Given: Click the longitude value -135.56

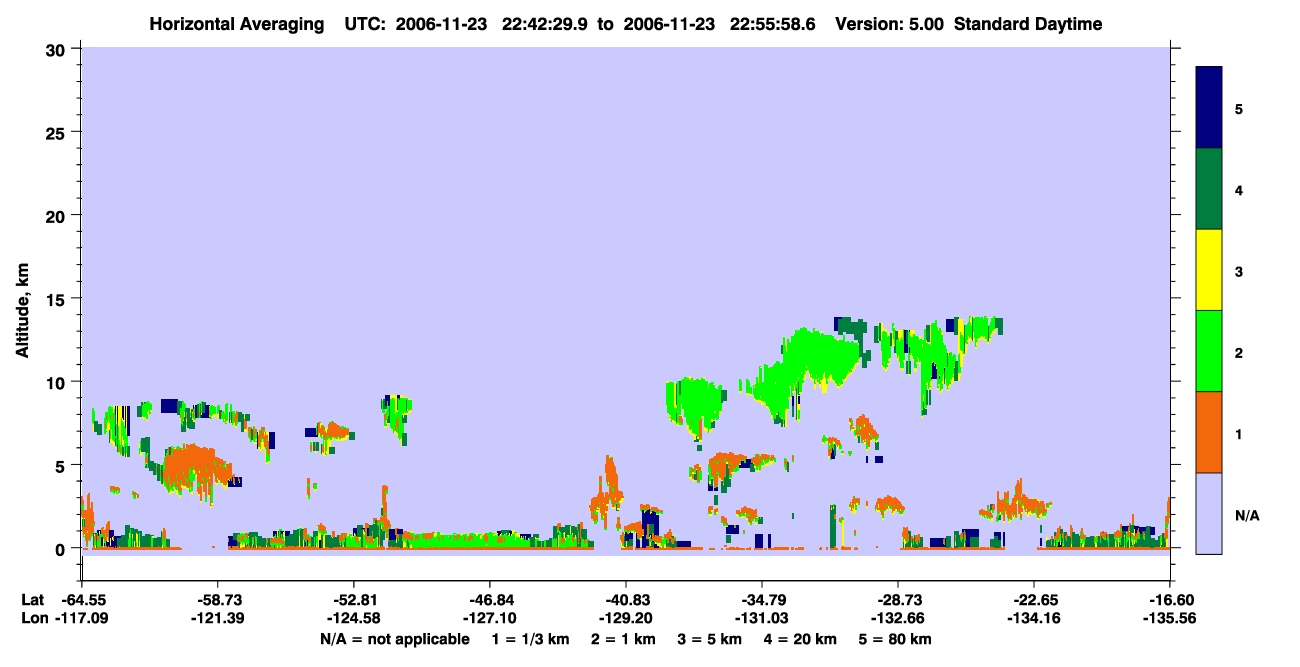Looking at the screenshot, I should pyautogui.click(x=1170, y=618).
